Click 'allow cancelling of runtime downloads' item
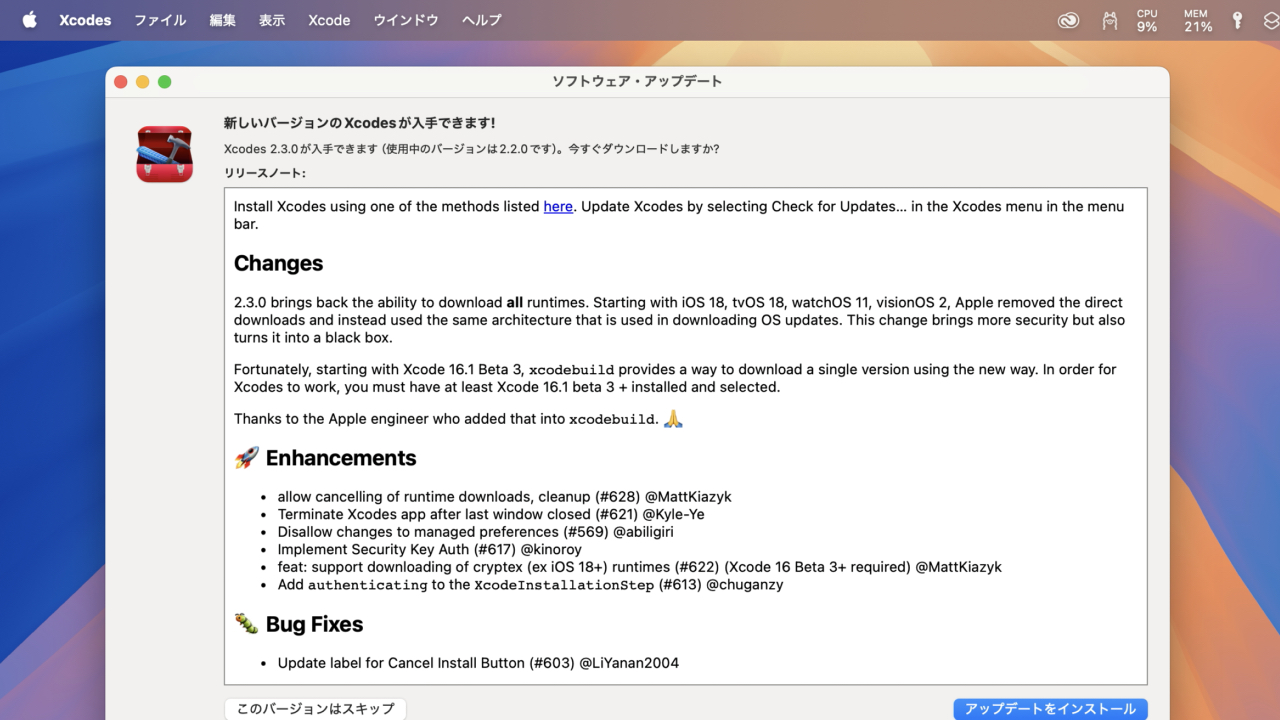The height and width of the screenshot is (720, 1280). [505, 497]
